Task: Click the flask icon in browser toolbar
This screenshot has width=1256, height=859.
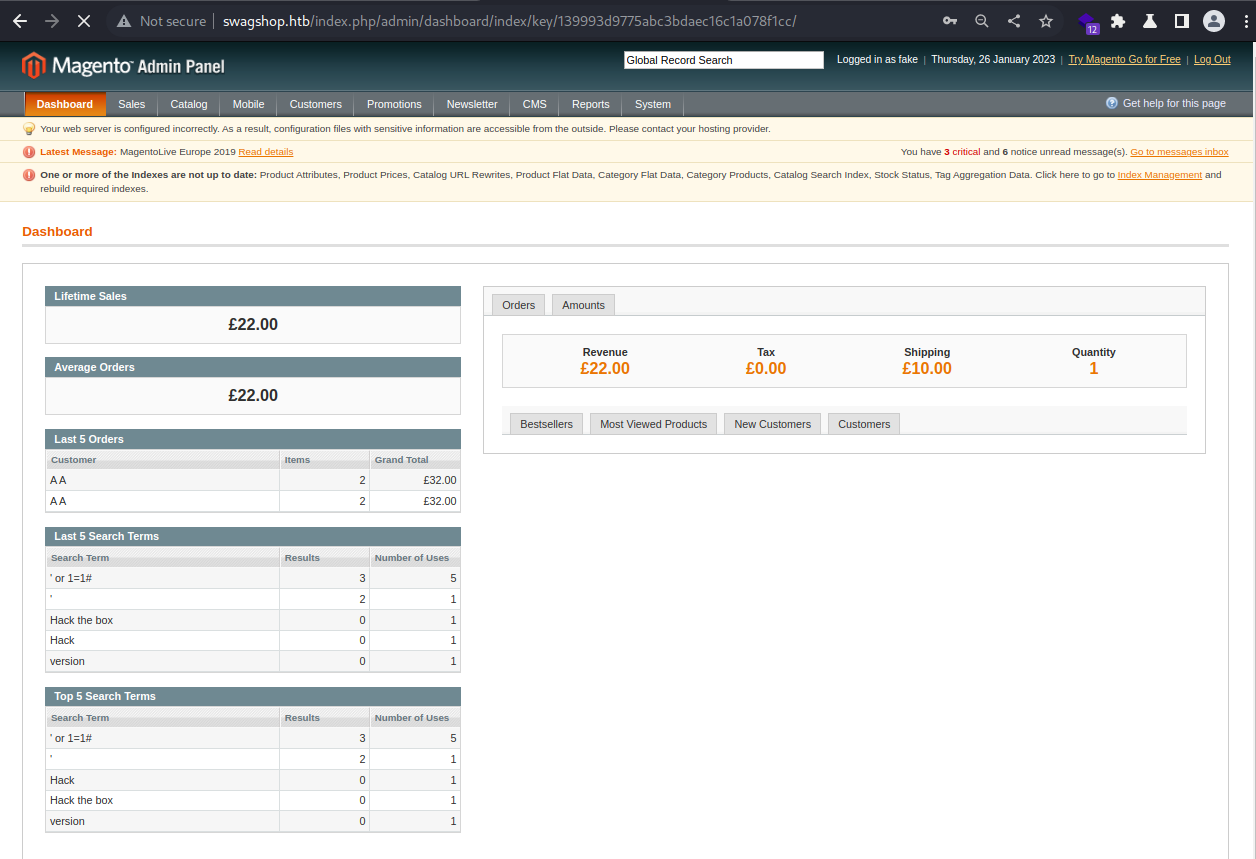Action: coord(1150,21)
